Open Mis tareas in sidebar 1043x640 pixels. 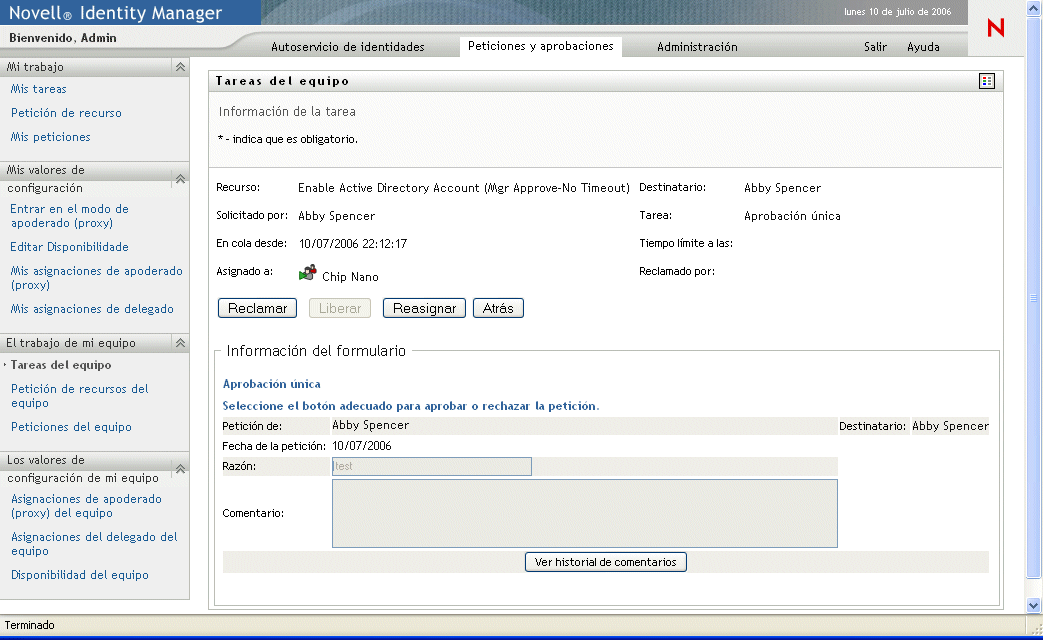(39, 89)
